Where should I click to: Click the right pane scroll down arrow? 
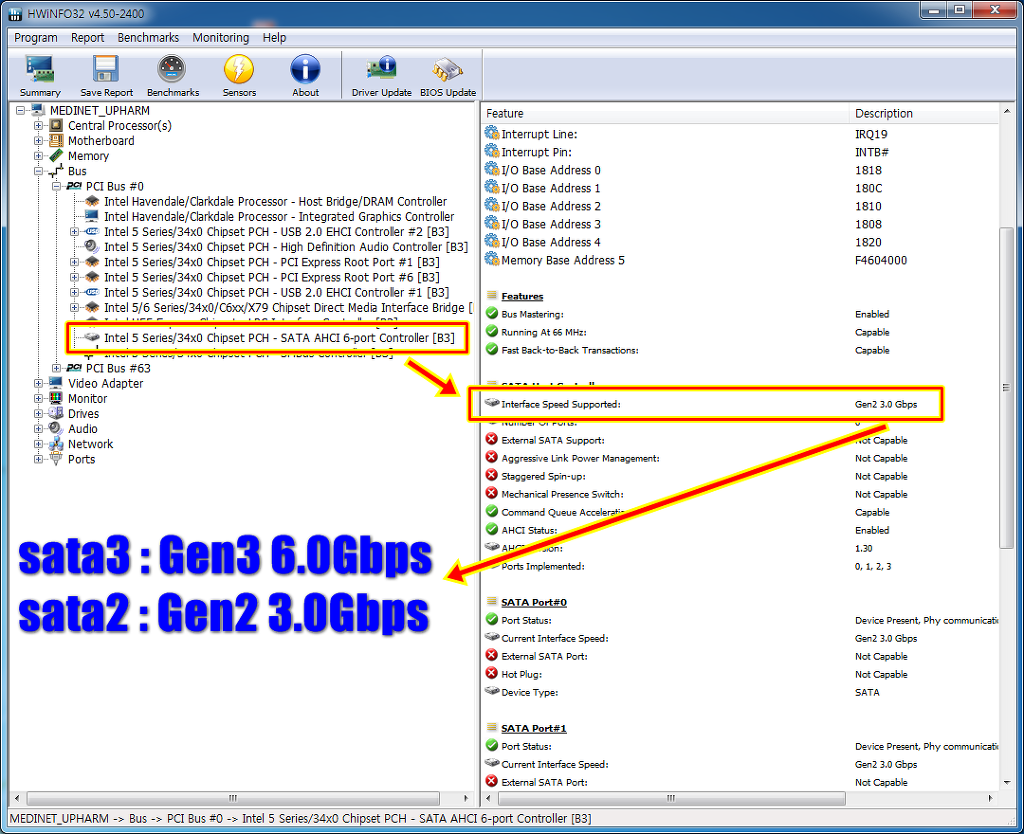1006,782
